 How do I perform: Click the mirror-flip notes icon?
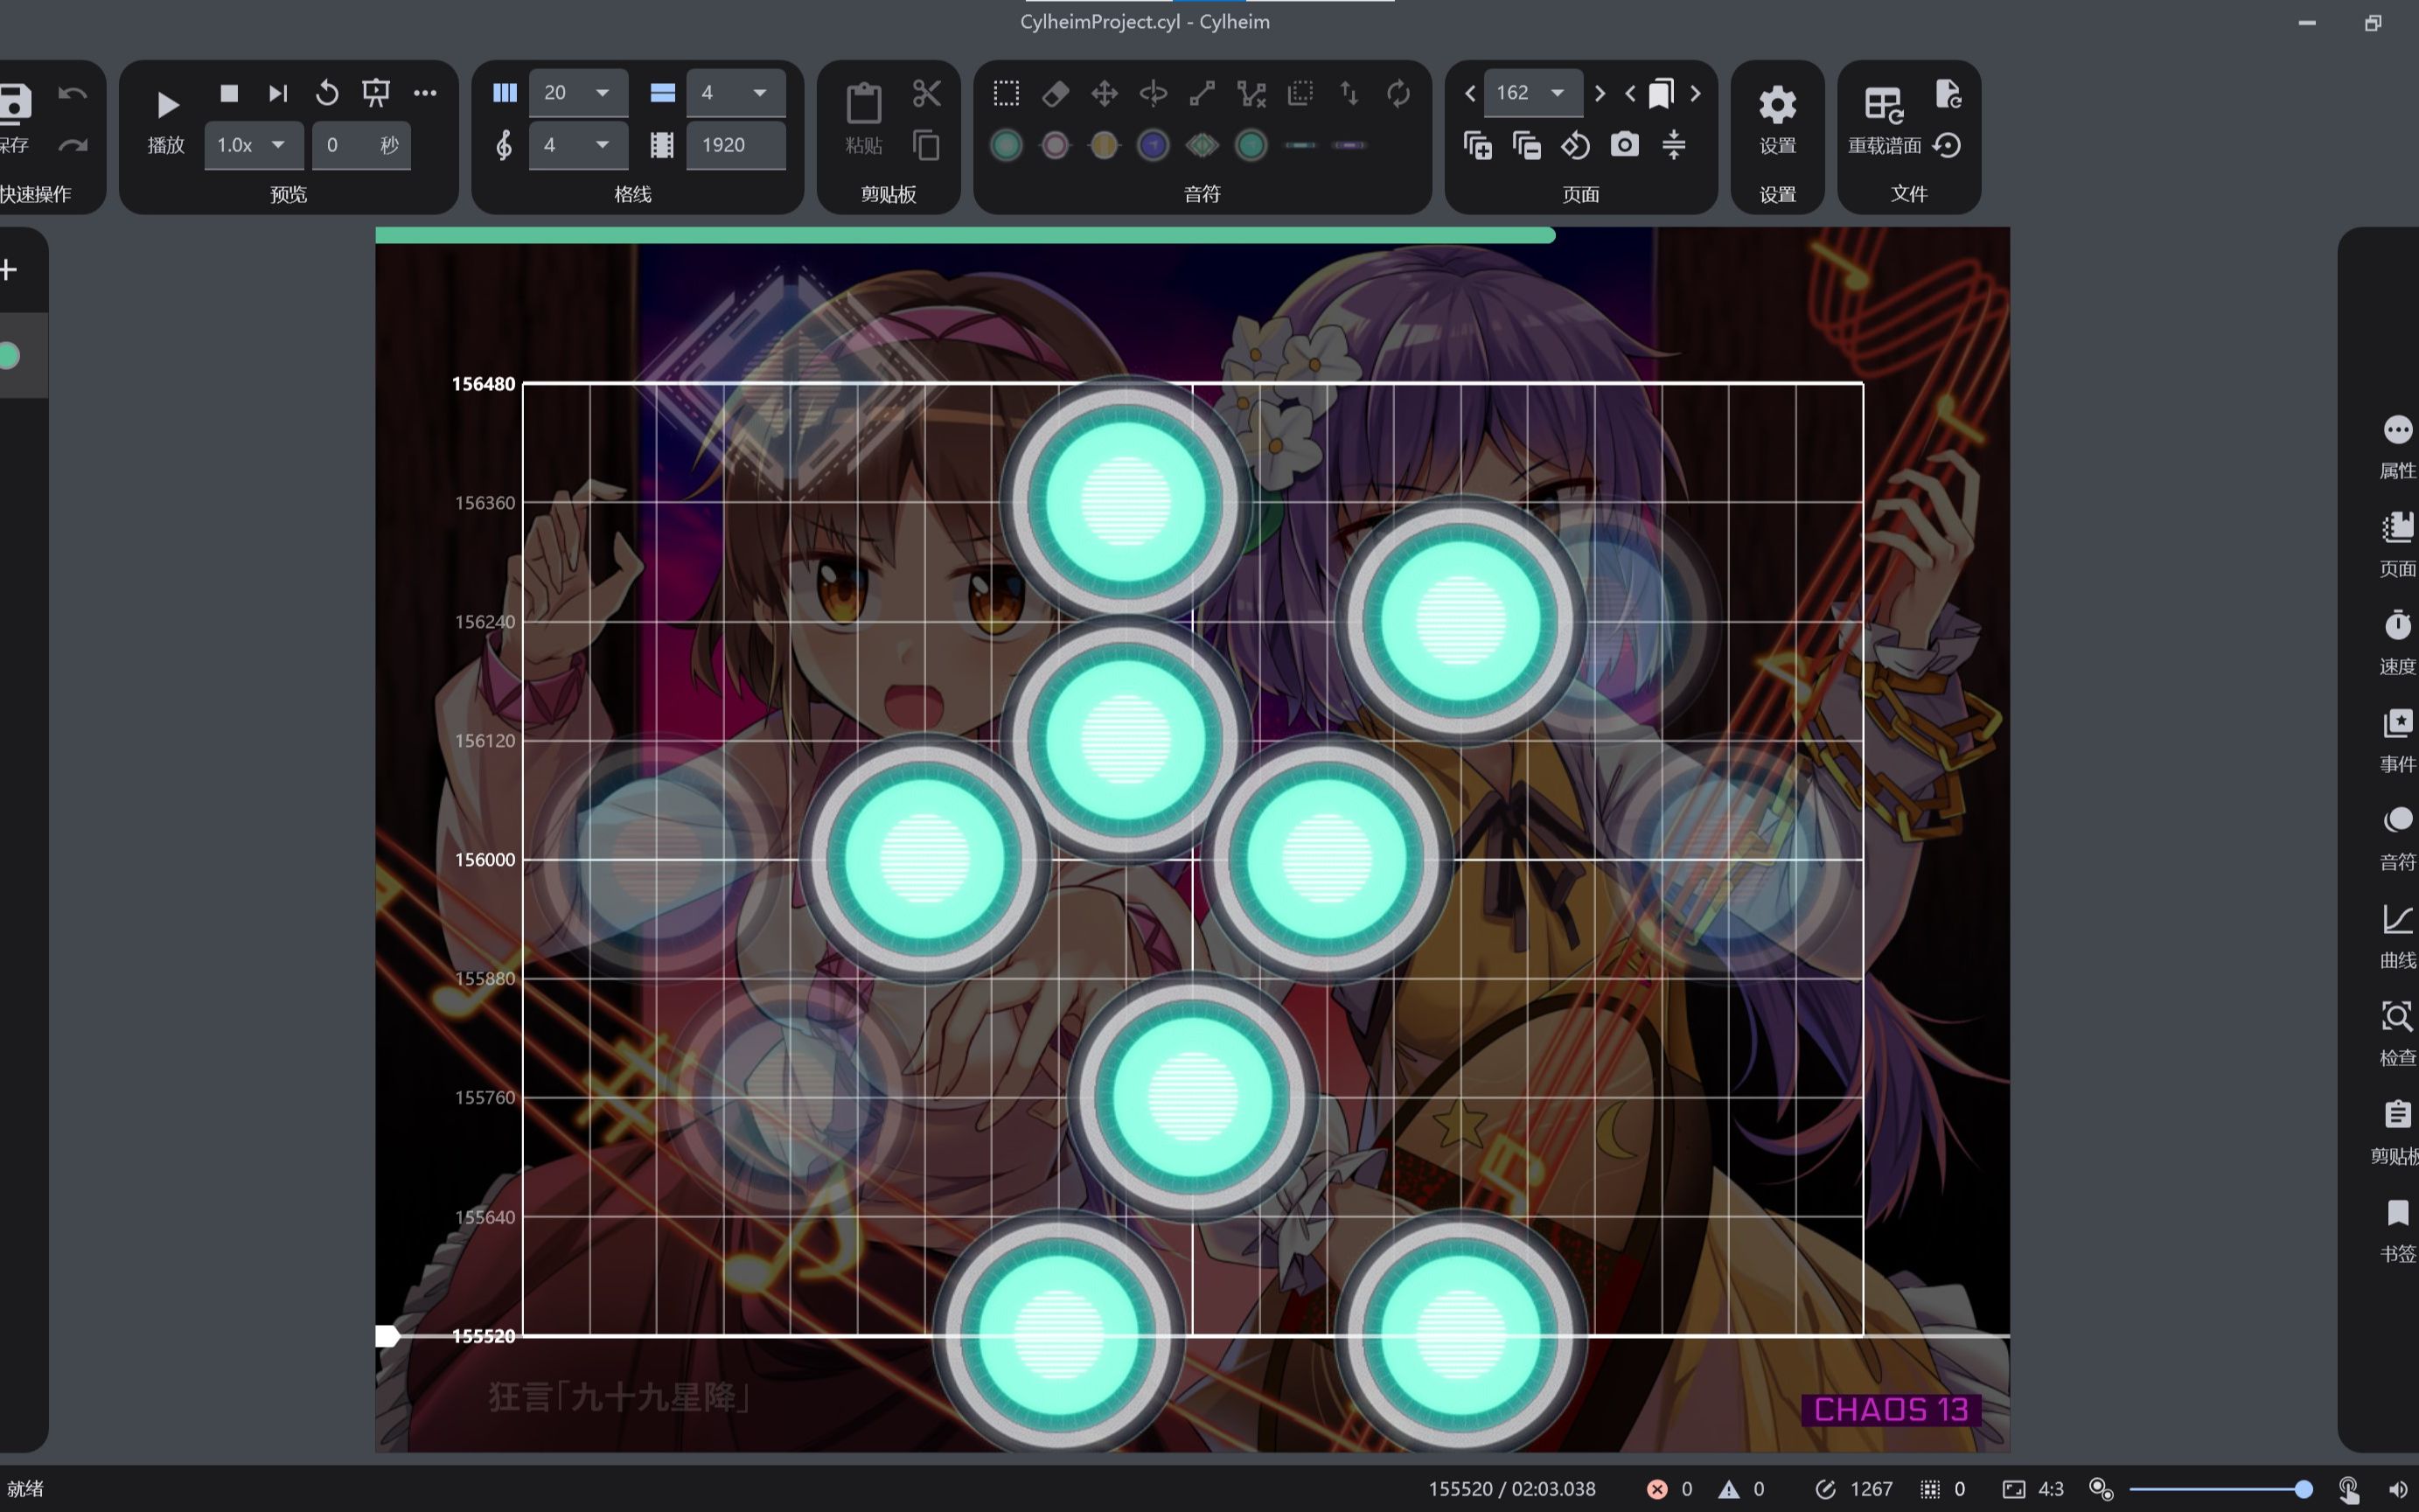click(x=1153, y=93)
